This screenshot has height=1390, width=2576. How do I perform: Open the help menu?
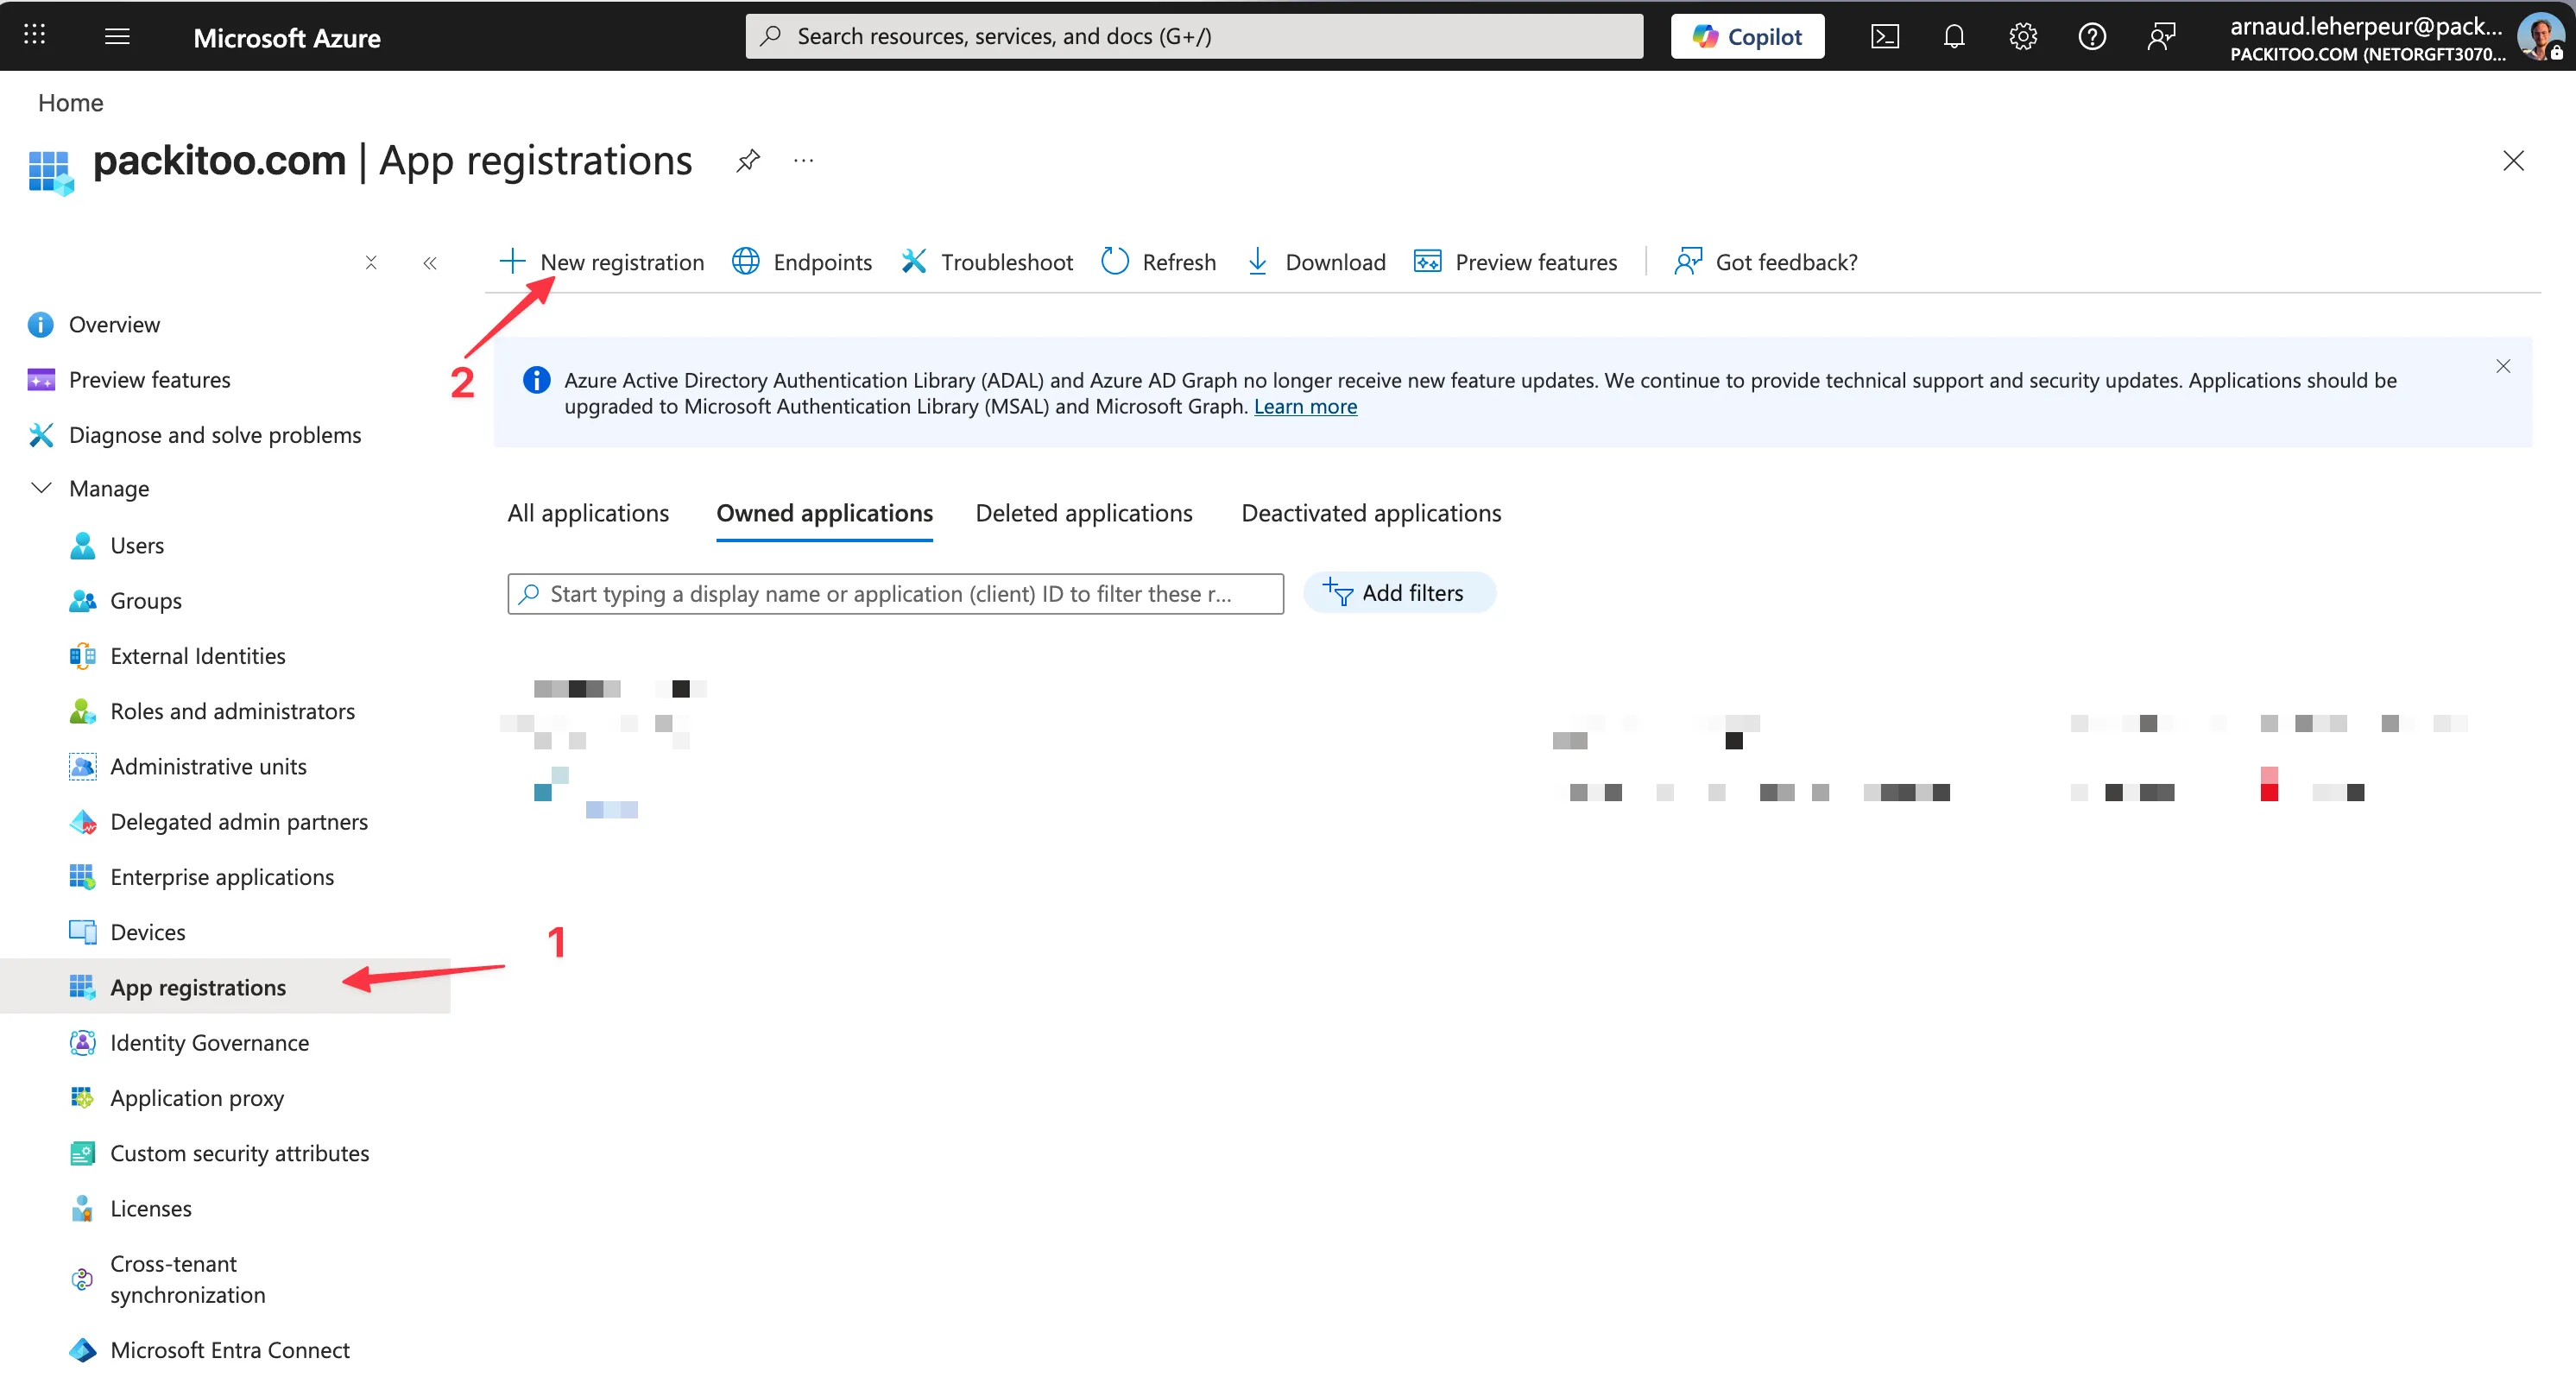[2092, 36]
